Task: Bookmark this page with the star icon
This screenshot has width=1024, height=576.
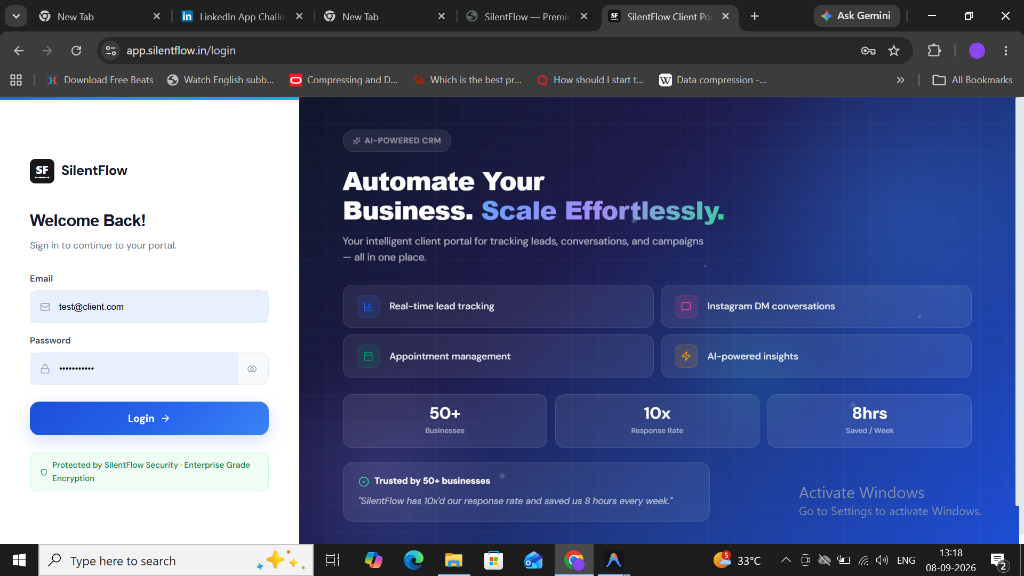Action: [894, 50]
